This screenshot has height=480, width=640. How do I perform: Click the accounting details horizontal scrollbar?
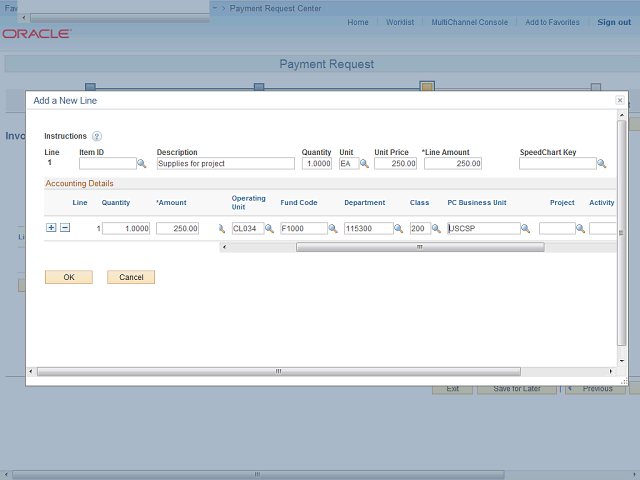pyautogui.click(x=420, y=247)
